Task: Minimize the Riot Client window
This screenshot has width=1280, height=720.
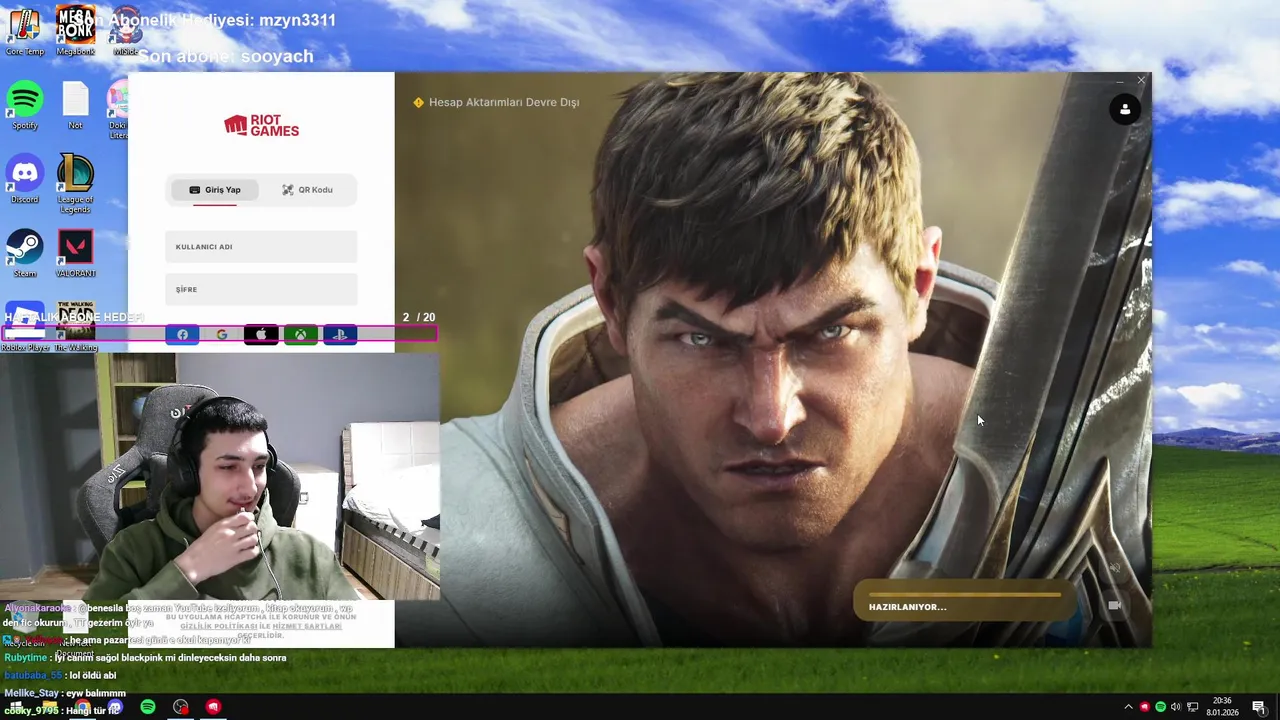Action: (1119, 80)
